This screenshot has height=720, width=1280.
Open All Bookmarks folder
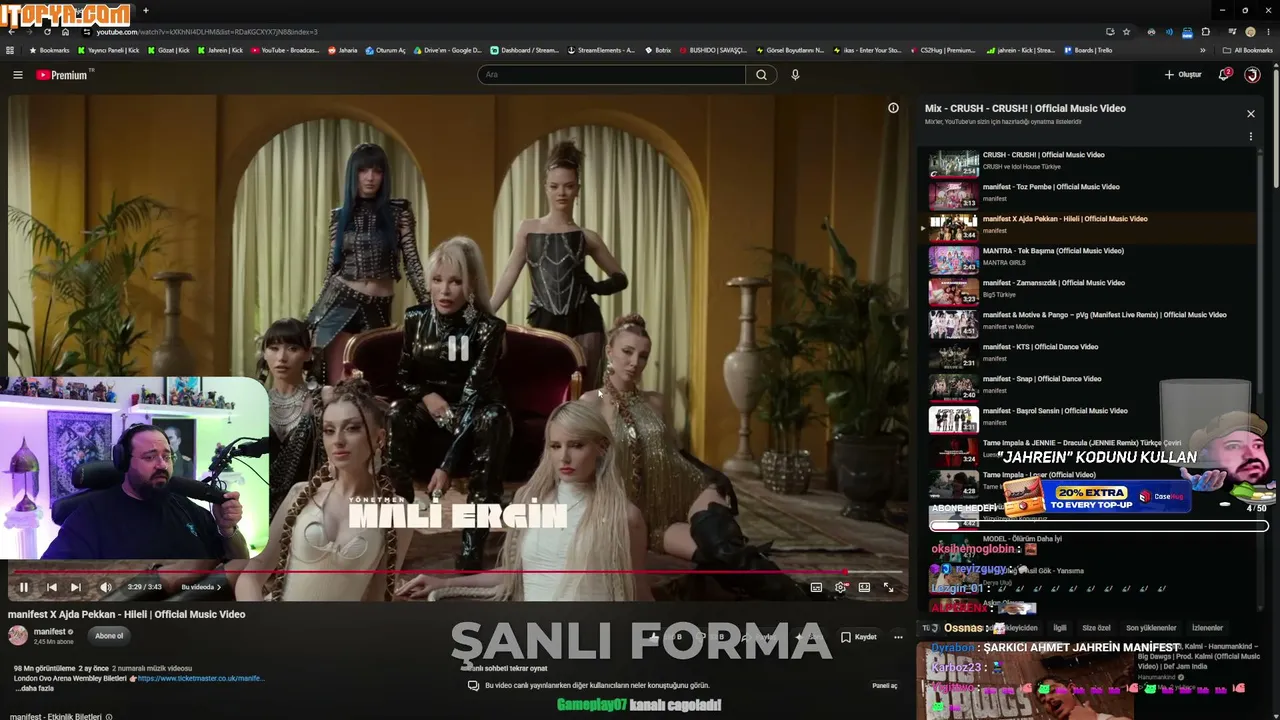click(x=1247, y=50)
